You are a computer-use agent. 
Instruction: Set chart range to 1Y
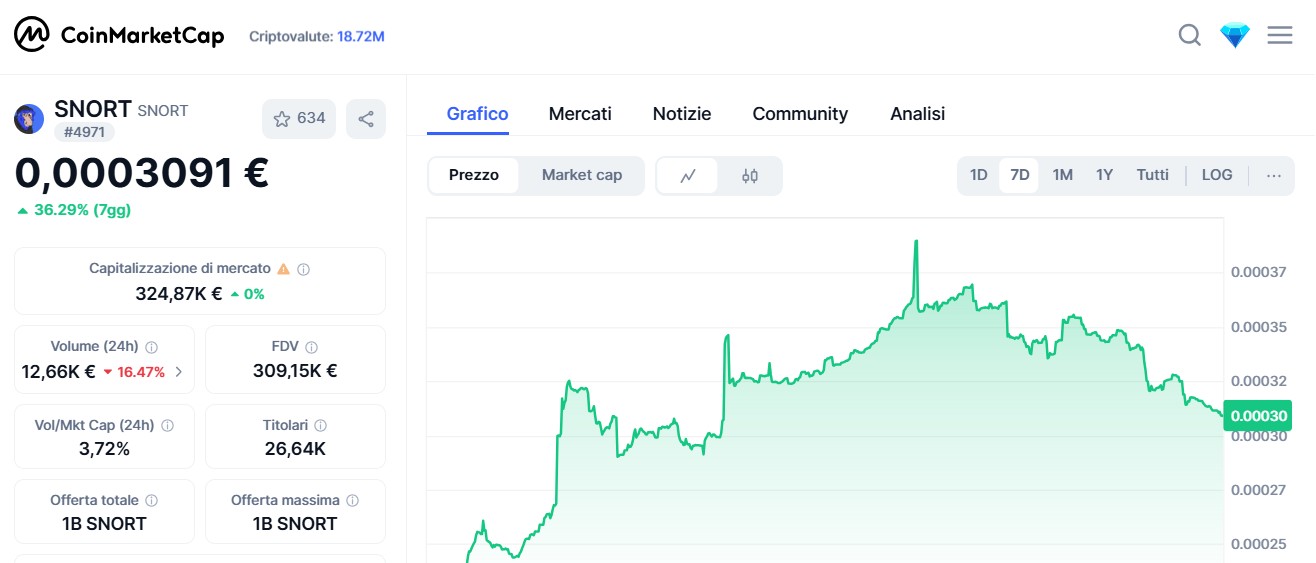[x=1104, y=175]
